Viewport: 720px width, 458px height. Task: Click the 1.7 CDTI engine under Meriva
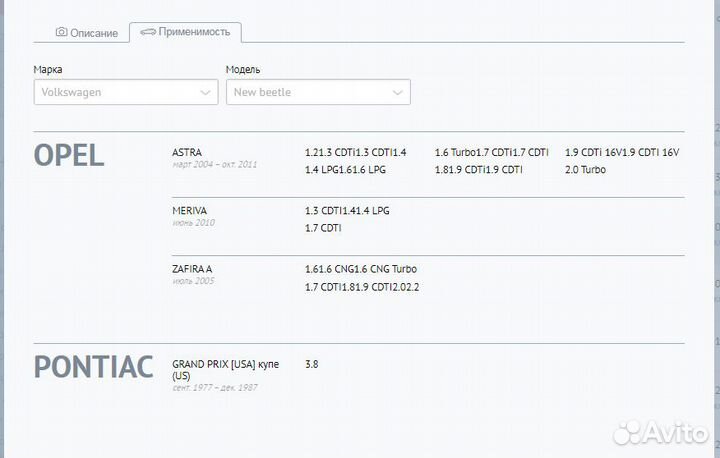(x=323, y=228)
